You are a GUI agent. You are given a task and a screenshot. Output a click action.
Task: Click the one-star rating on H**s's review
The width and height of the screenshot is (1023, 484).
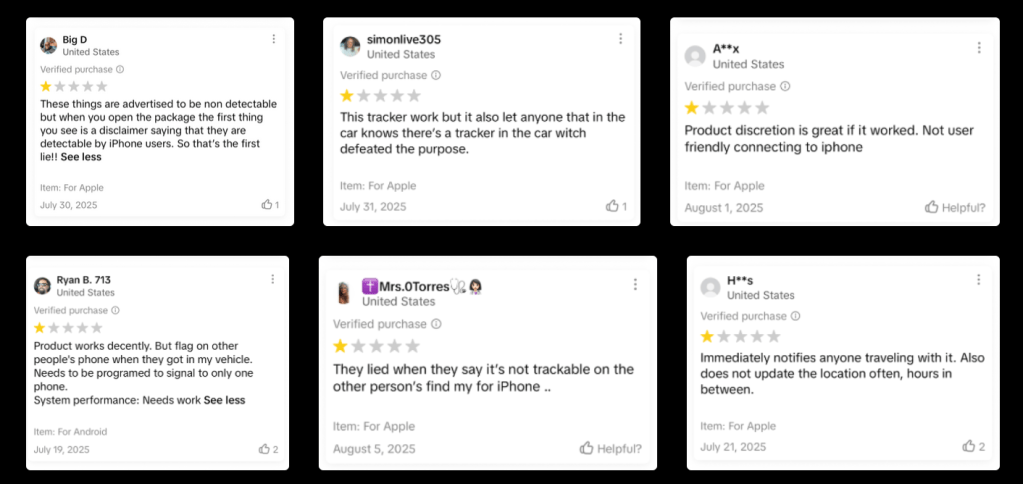(x=708, y=337)
